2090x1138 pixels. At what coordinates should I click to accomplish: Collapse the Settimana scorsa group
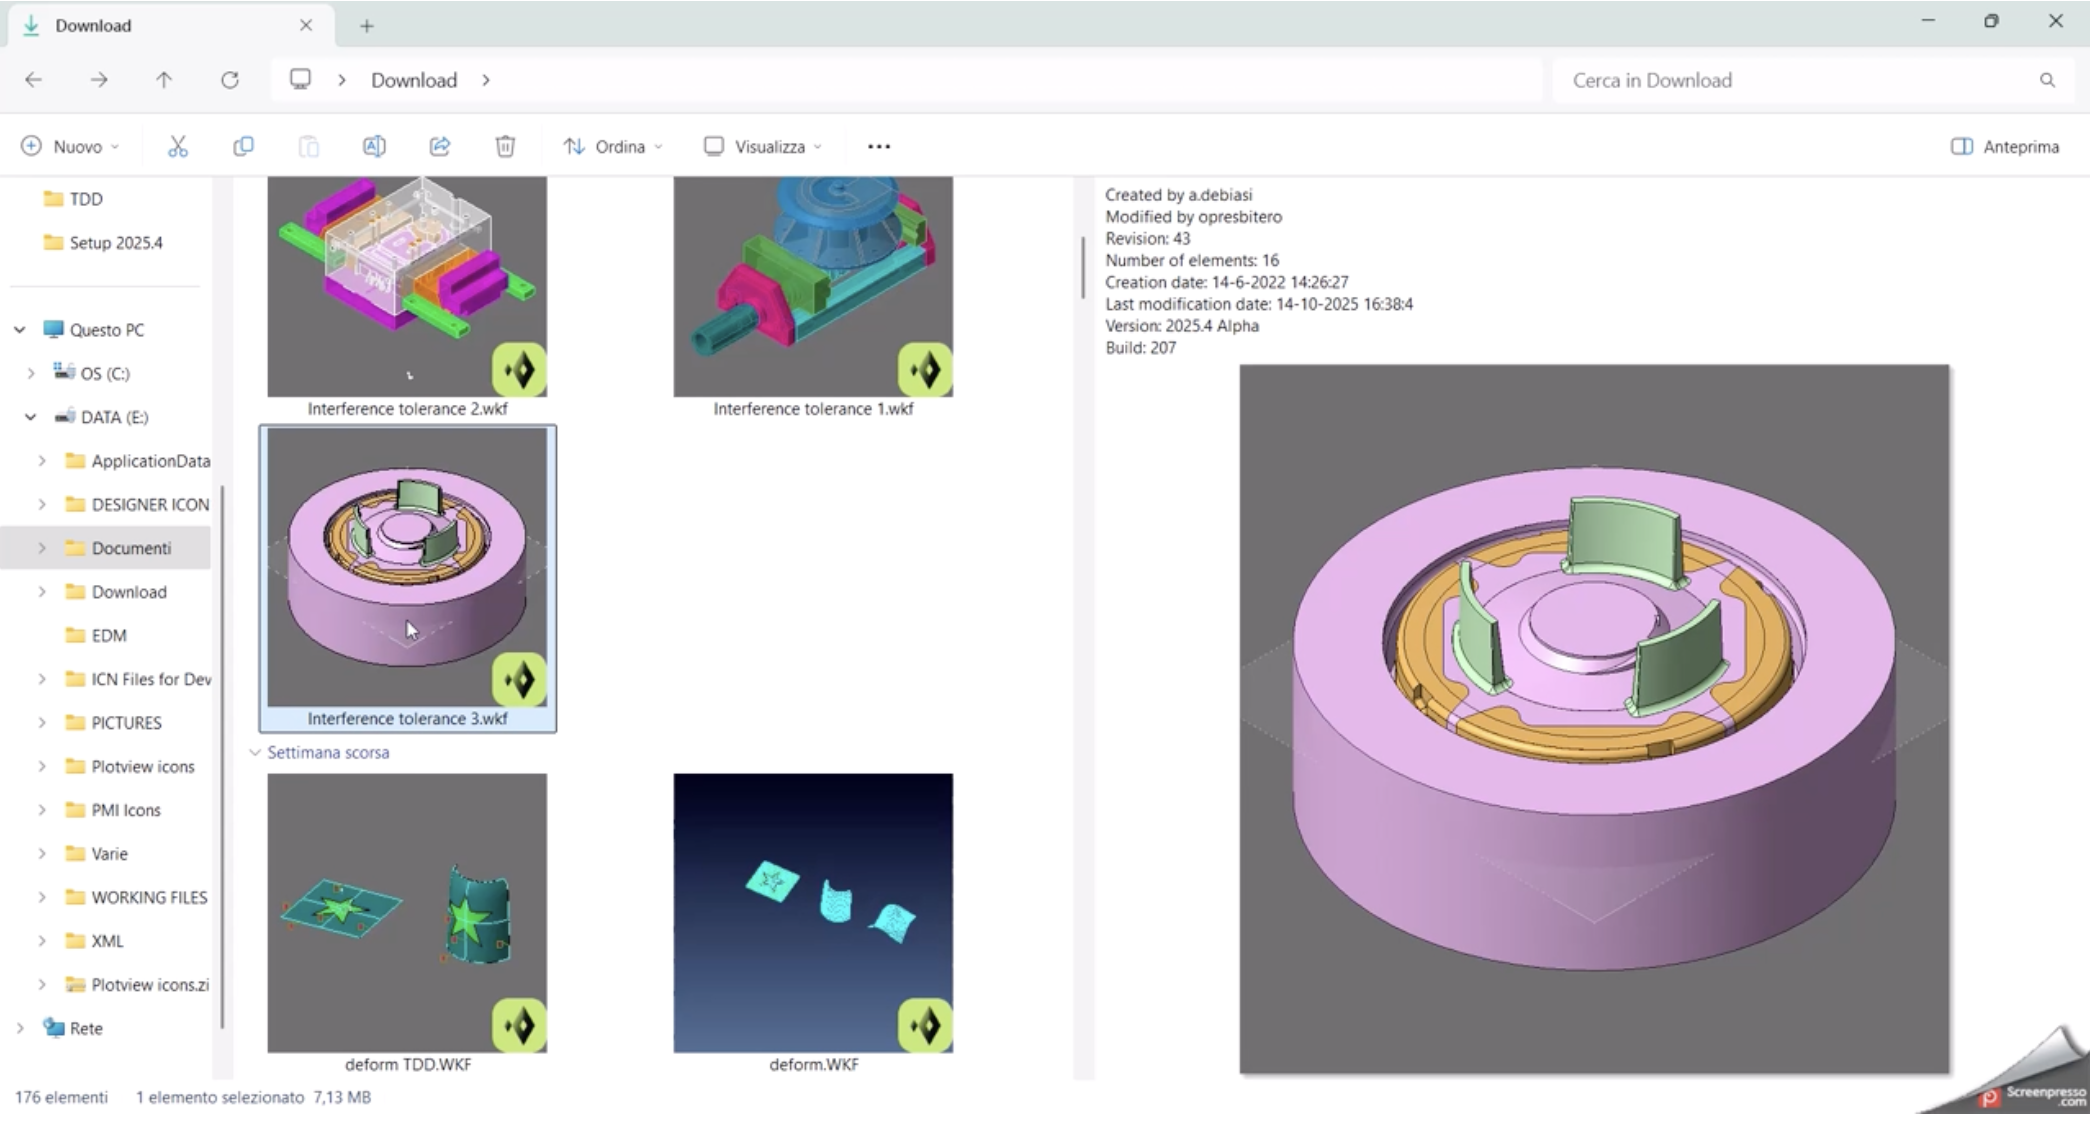point(255,753)
